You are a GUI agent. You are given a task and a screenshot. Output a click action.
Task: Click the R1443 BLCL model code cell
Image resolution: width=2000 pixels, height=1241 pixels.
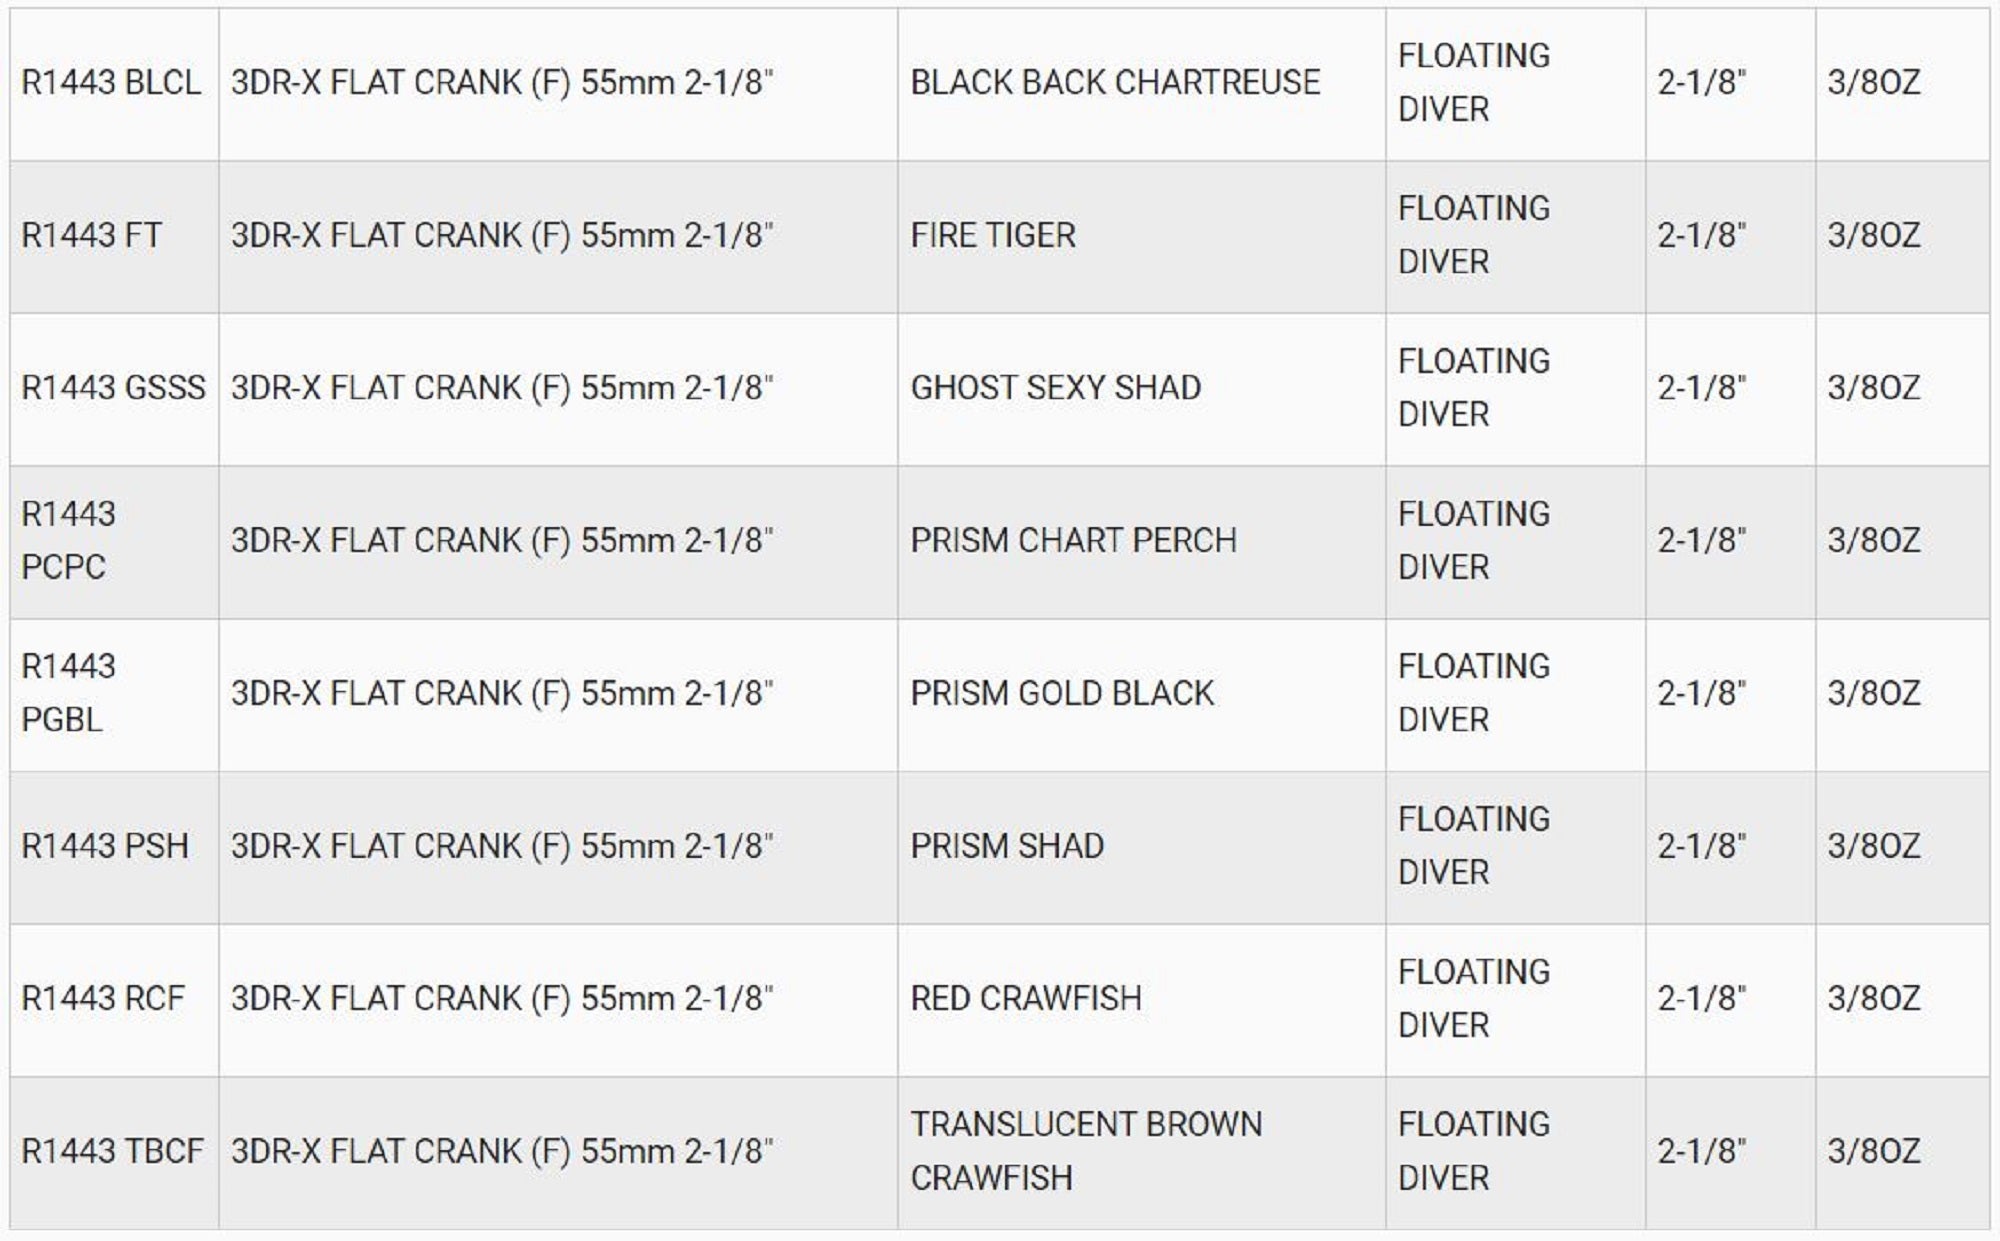click(111, 82)
